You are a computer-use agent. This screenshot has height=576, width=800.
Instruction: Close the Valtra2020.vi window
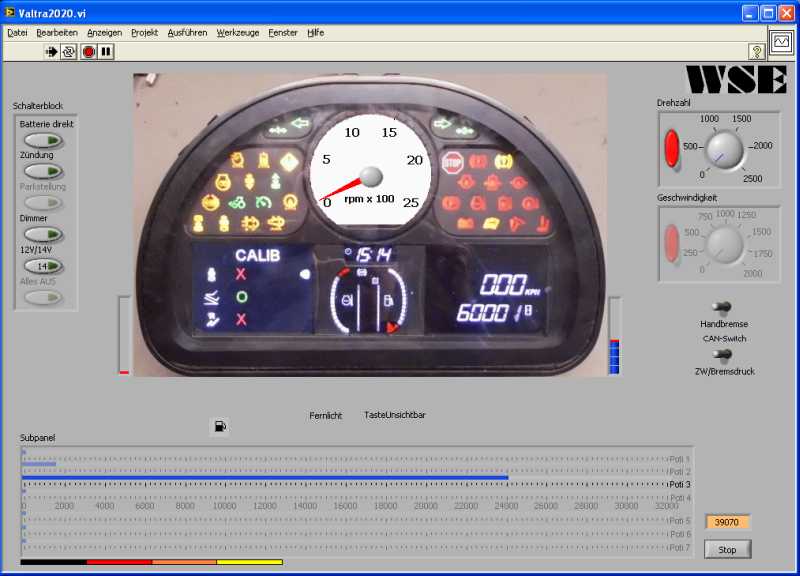pyautogui.click(x=787, y=13)
